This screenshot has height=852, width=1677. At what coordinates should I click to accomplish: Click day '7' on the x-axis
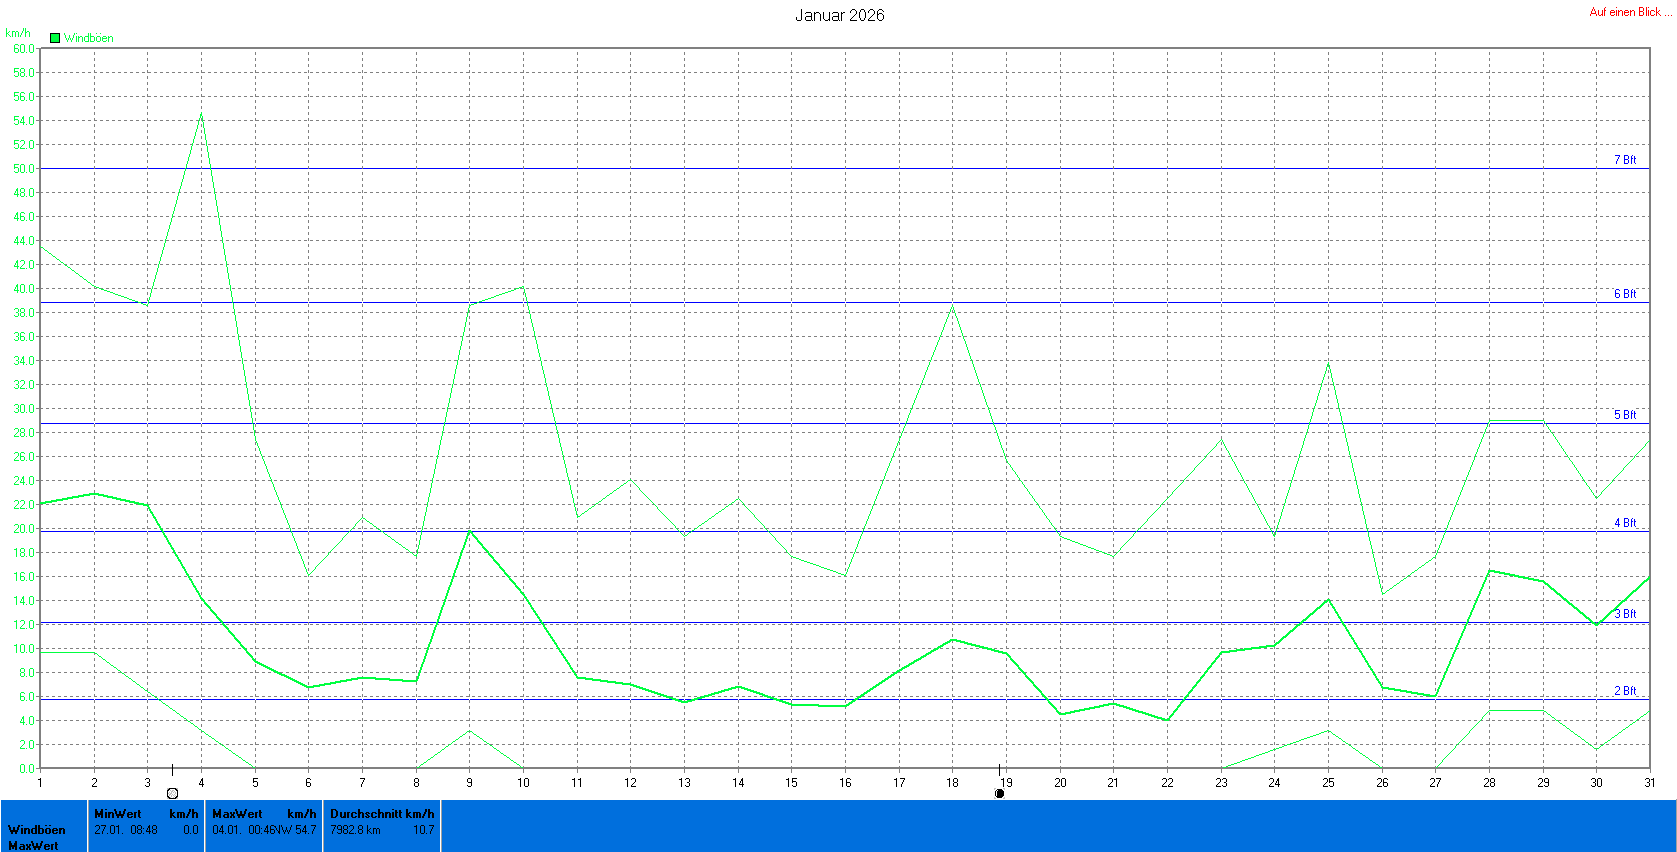pyautogui.click(x=362, y=783)
